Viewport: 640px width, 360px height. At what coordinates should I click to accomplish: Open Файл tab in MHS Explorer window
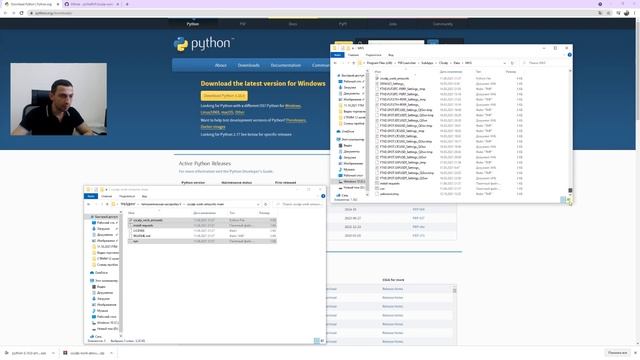coord(337,55)
